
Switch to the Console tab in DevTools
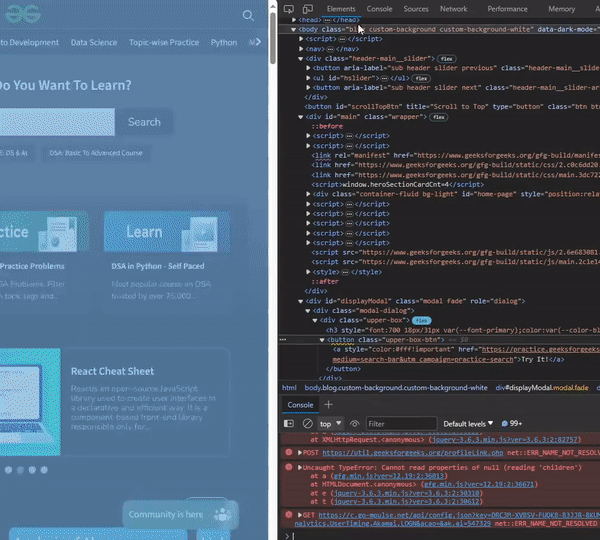[x=379, y=9]
